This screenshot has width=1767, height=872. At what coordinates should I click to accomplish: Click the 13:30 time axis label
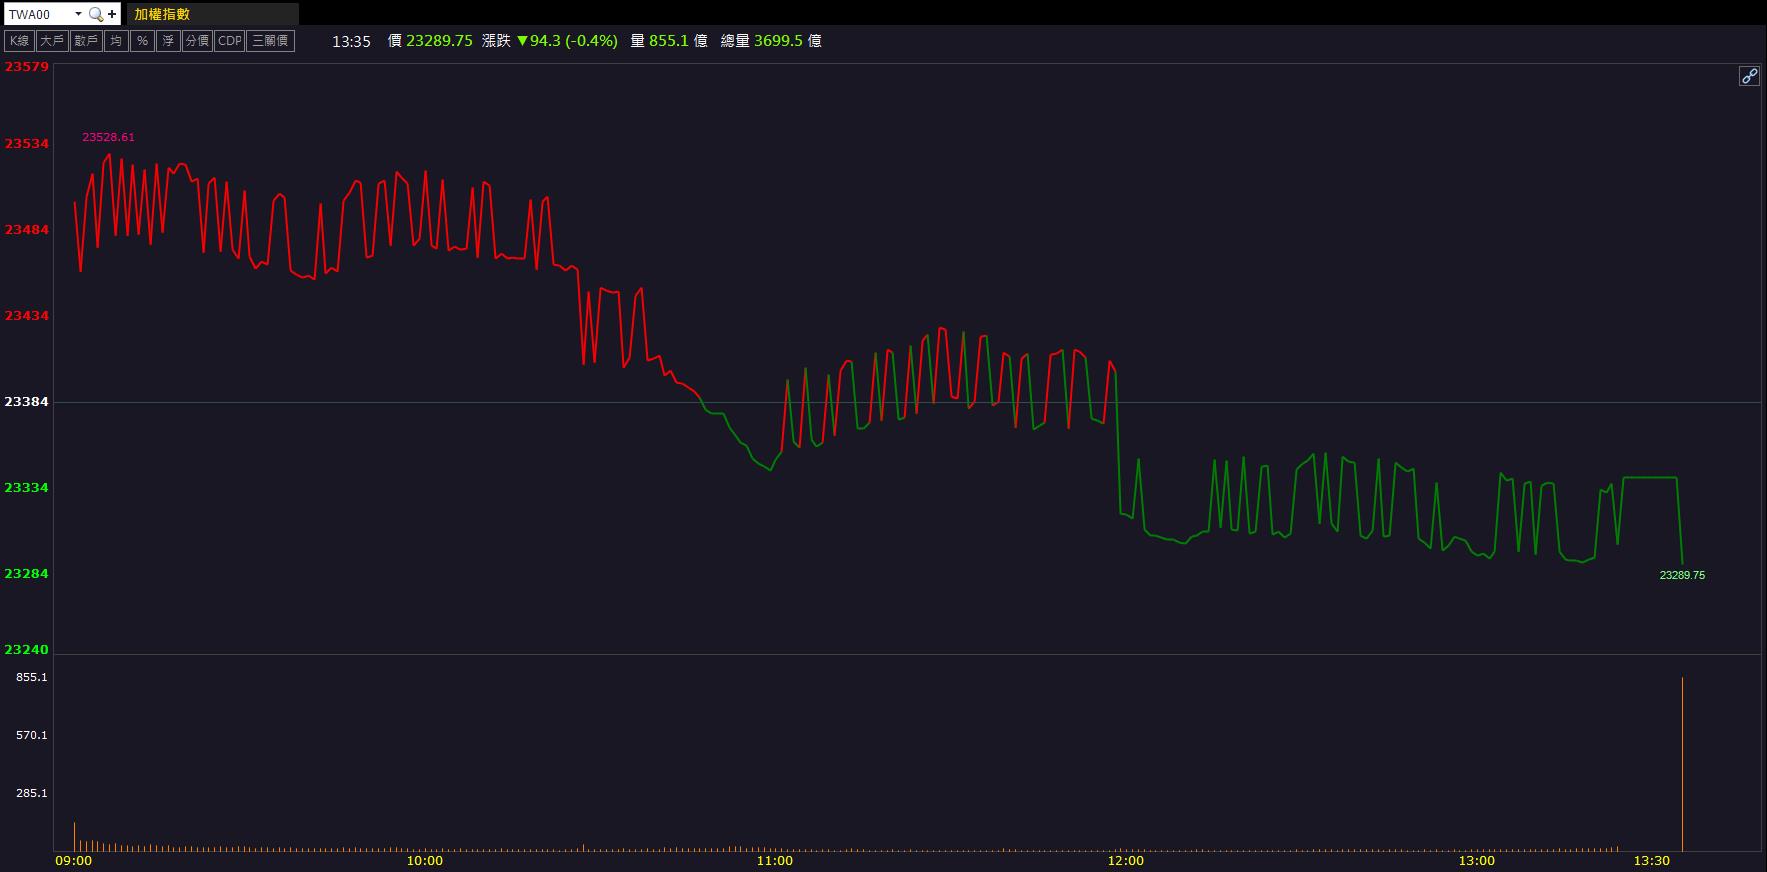(x=1652, y=861)
